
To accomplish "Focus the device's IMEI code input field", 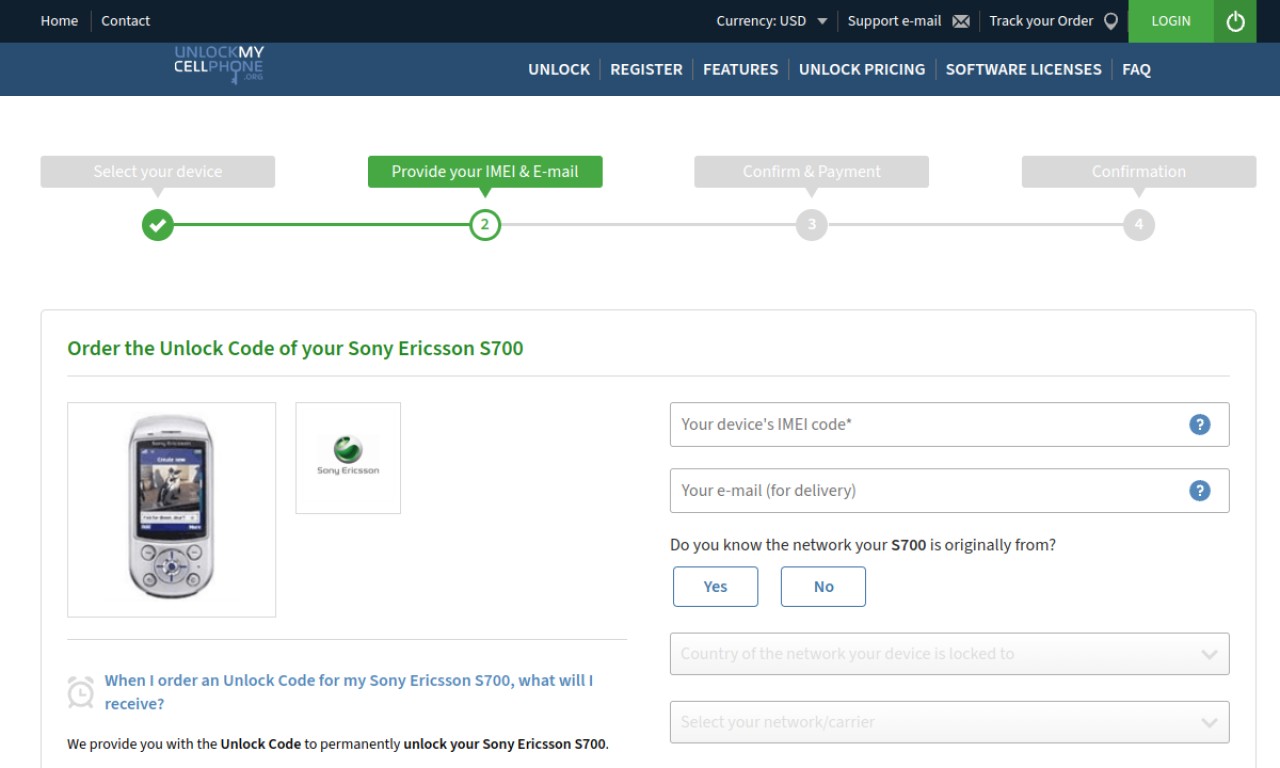I will point(949,424).
